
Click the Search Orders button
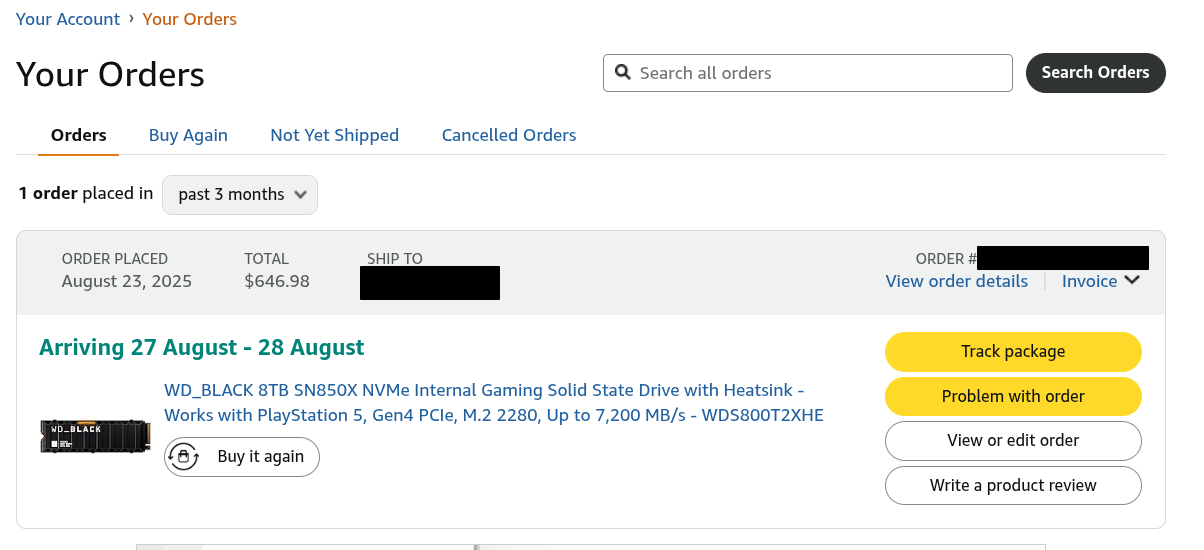[1096, 73]
